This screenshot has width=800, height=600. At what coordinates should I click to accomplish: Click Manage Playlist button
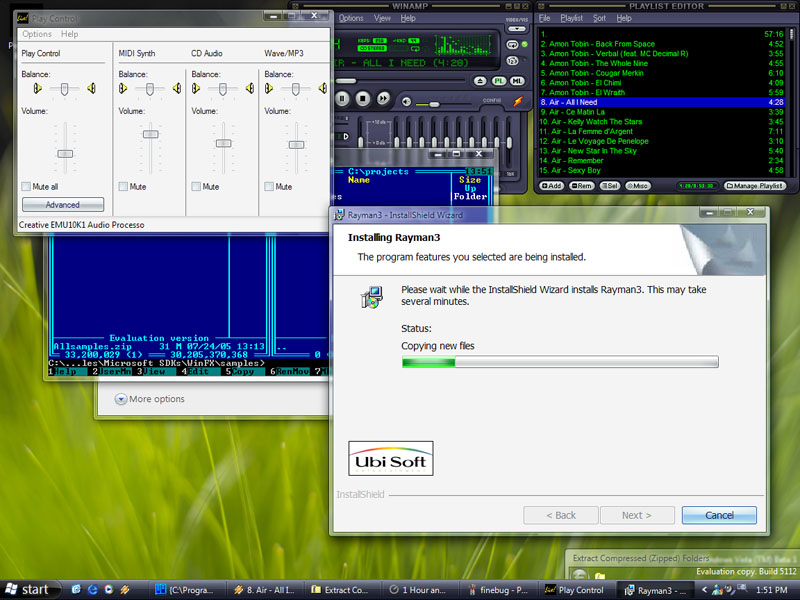pos(754,186)
